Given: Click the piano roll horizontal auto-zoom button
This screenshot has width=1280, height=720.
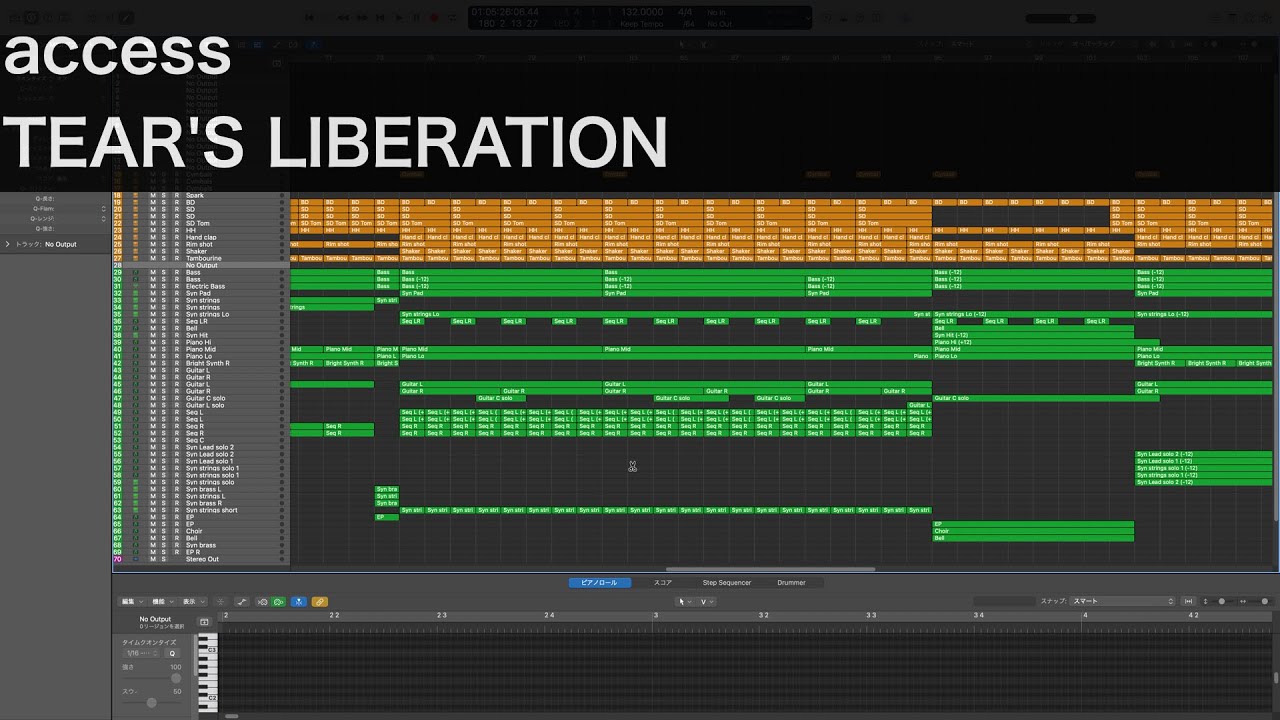Looking at the screenshot, I should click(x=1189, y=601).
